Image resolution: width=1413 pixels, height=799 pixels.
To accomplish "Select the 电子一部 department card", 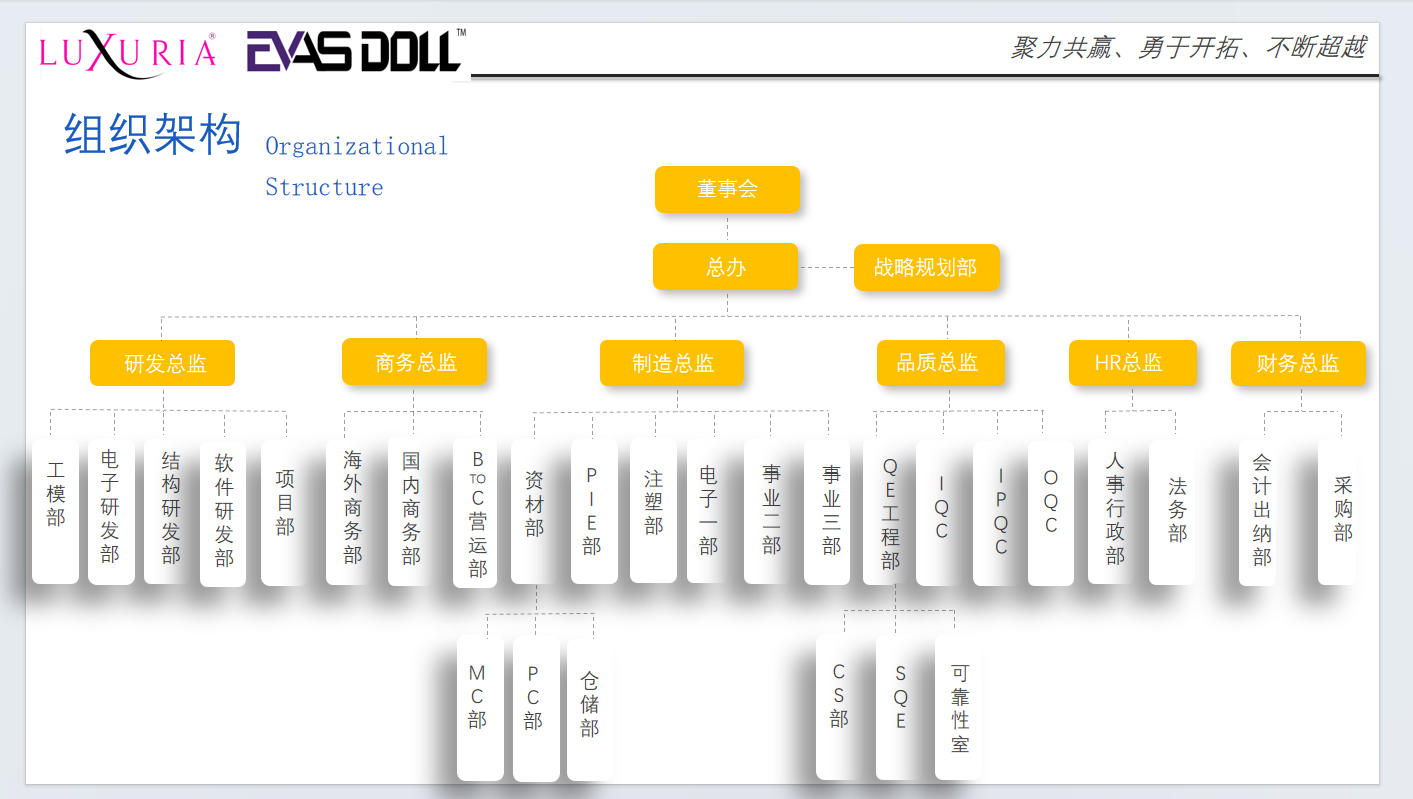I will click(x=710, y=512).
